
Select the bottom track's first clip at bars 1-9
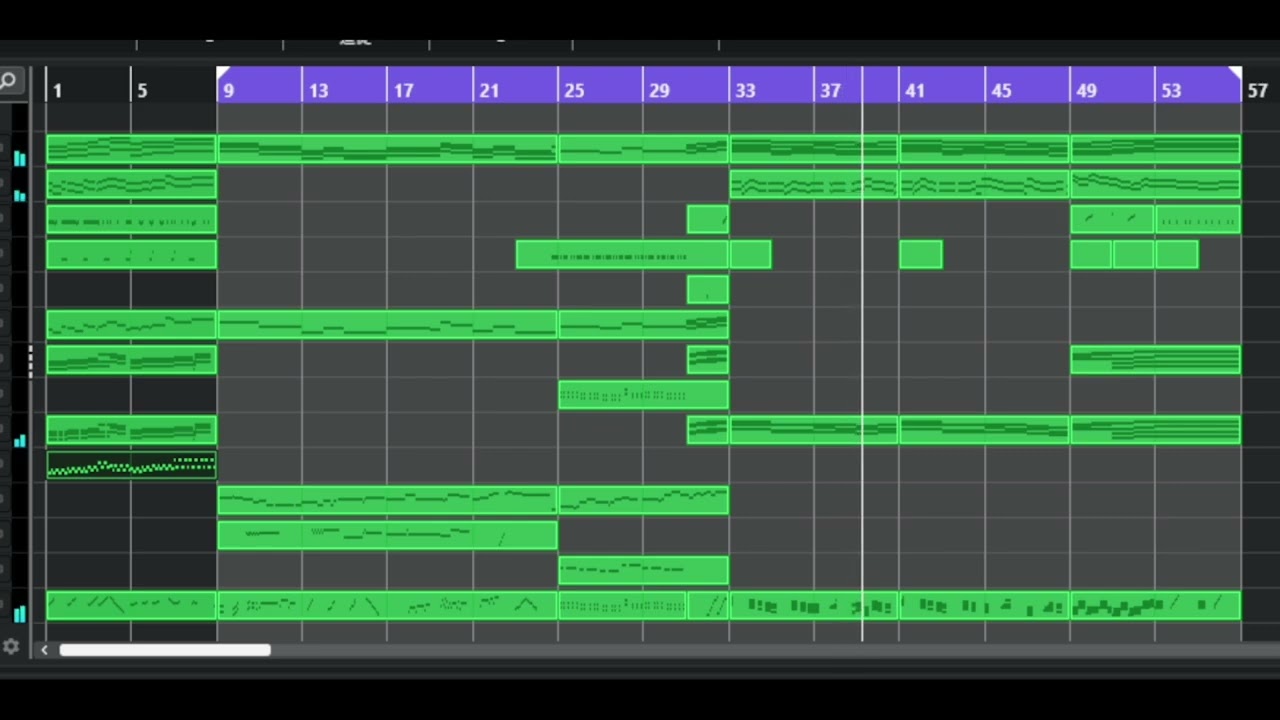[131, 606]
